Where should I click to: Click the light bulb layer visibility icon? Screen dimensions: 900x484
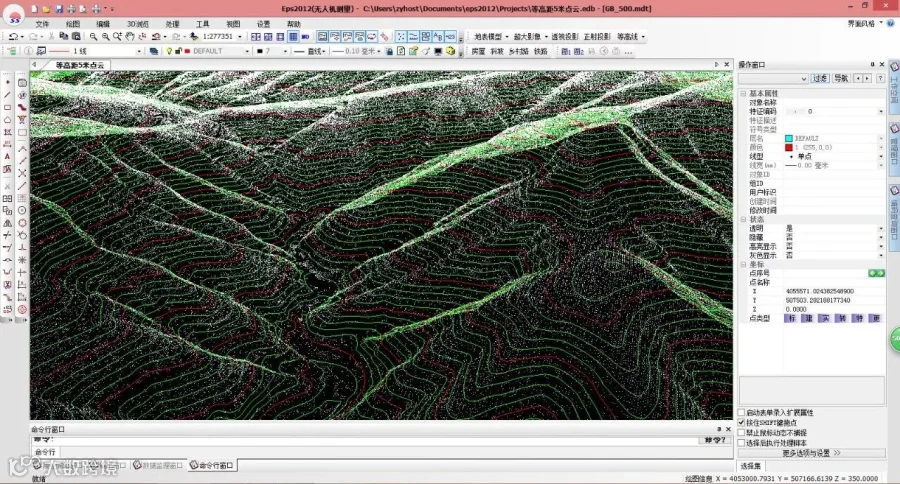click(x=169, y=51)
